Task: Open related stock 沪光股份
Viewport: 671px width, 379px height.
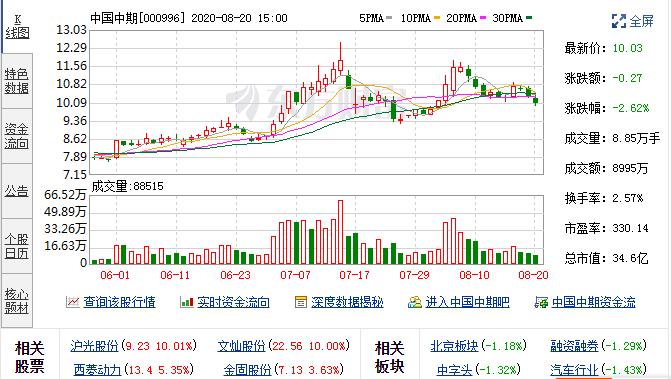Action: point(94,346)
